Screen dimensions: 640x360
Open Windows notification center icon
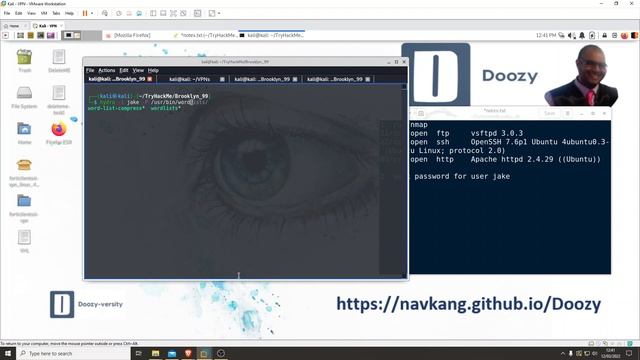[629, 353]
